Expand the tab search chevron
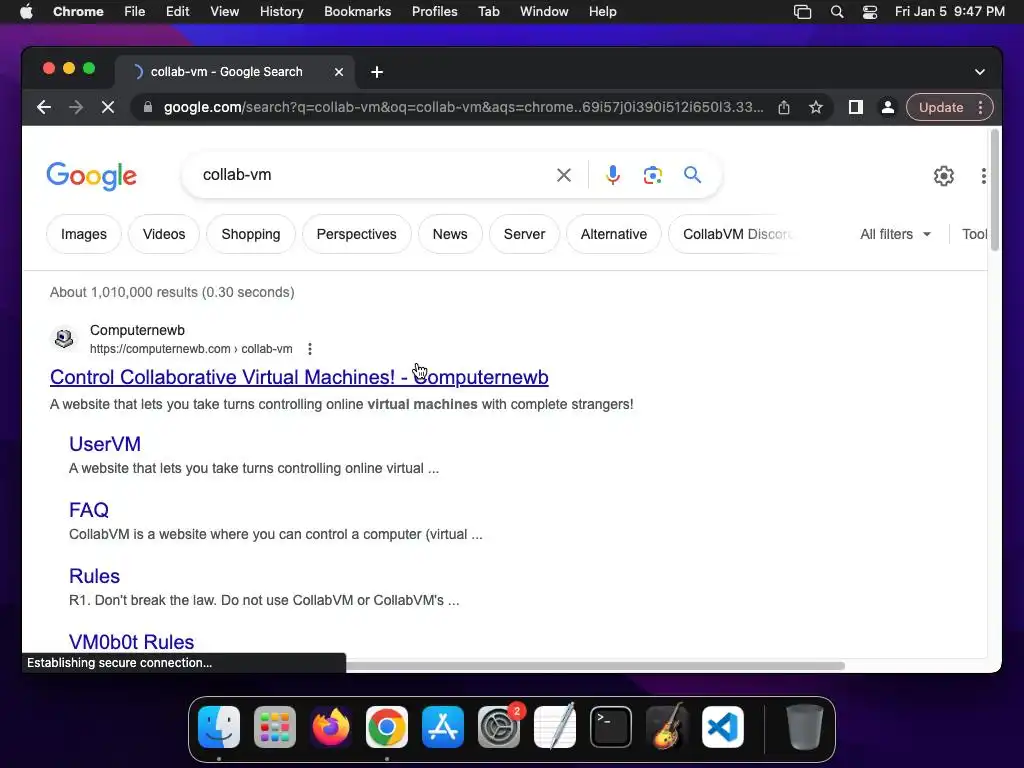Screen dimensions: 1024x768 pos(980,72)
